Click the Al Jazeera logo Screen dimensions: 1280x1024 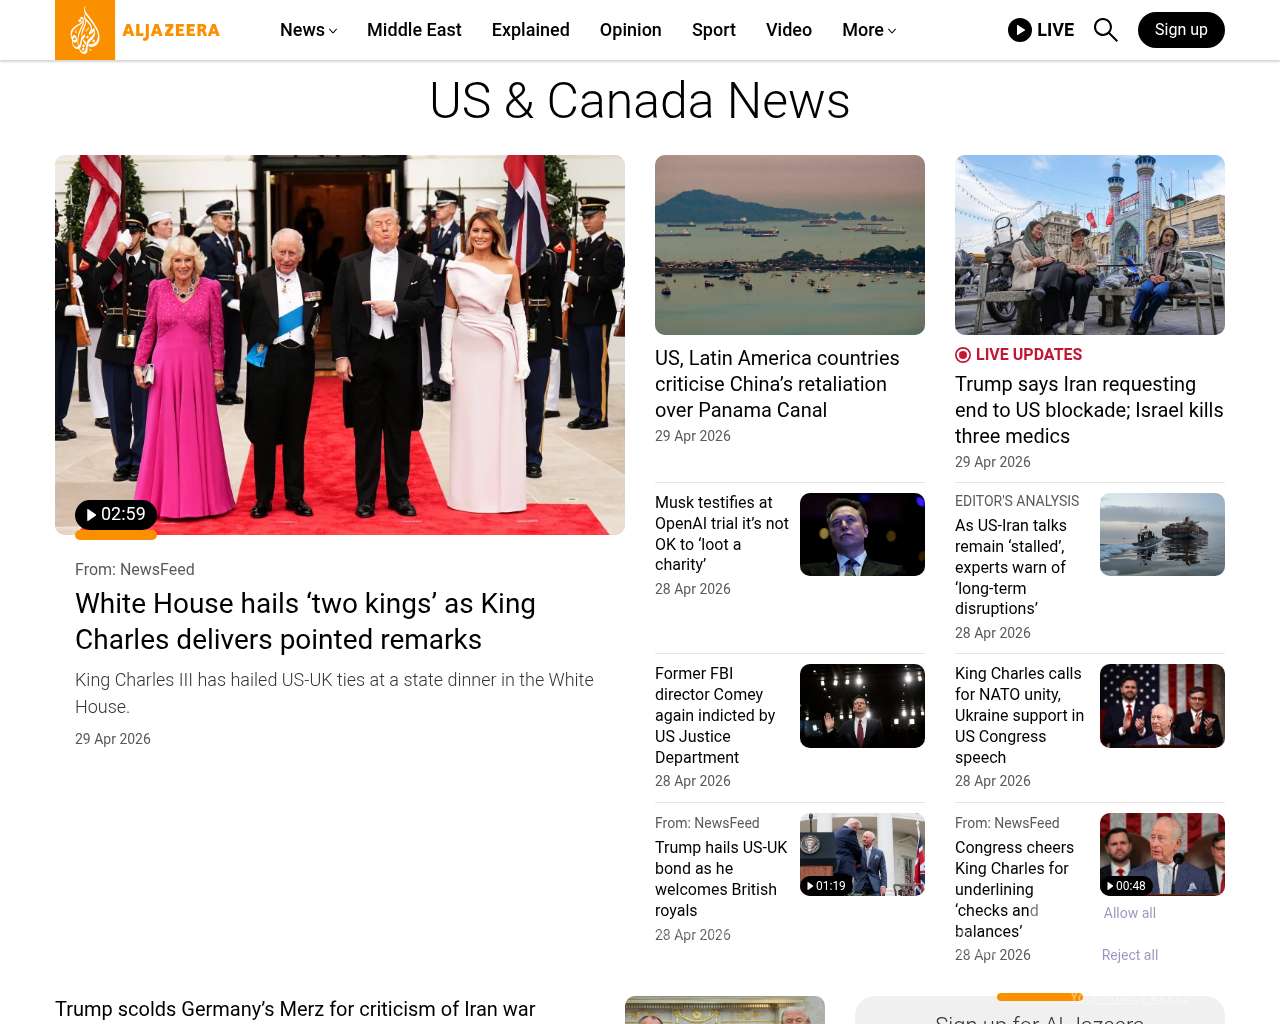(138, 30)
